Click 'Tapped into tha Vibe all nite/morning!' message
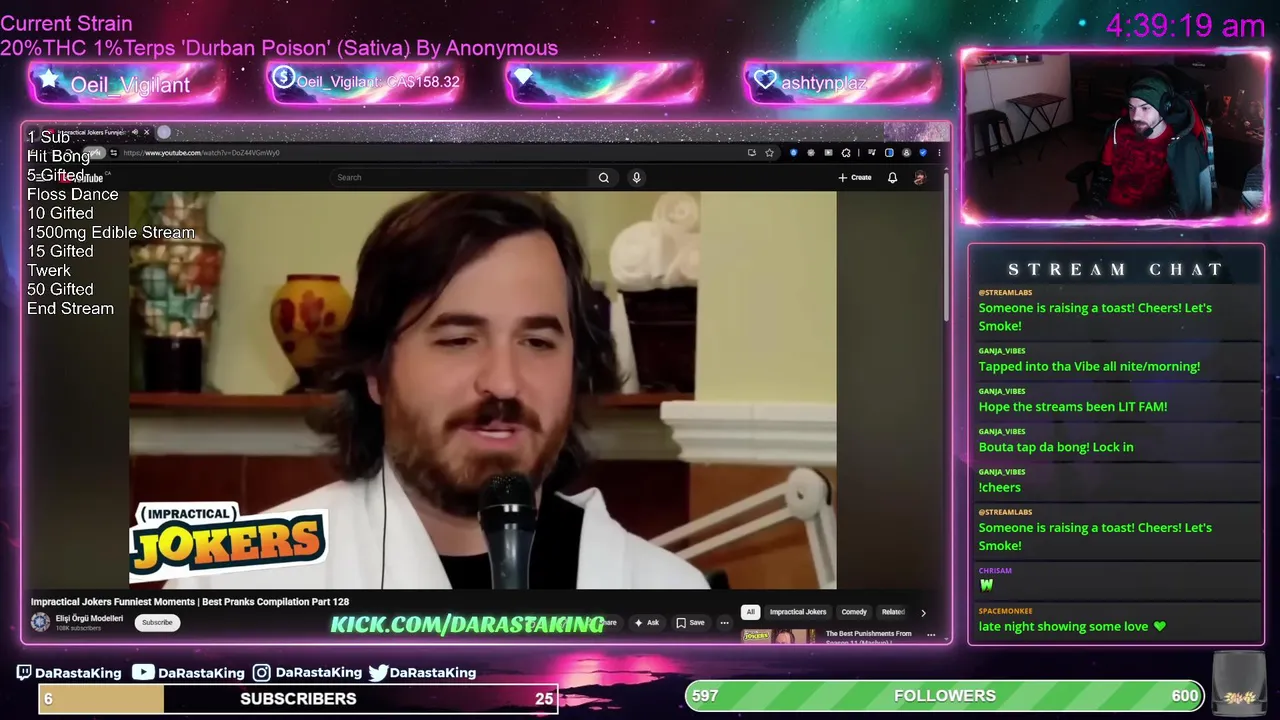This screenshot has width=1280, height=720. [1089, 367]
